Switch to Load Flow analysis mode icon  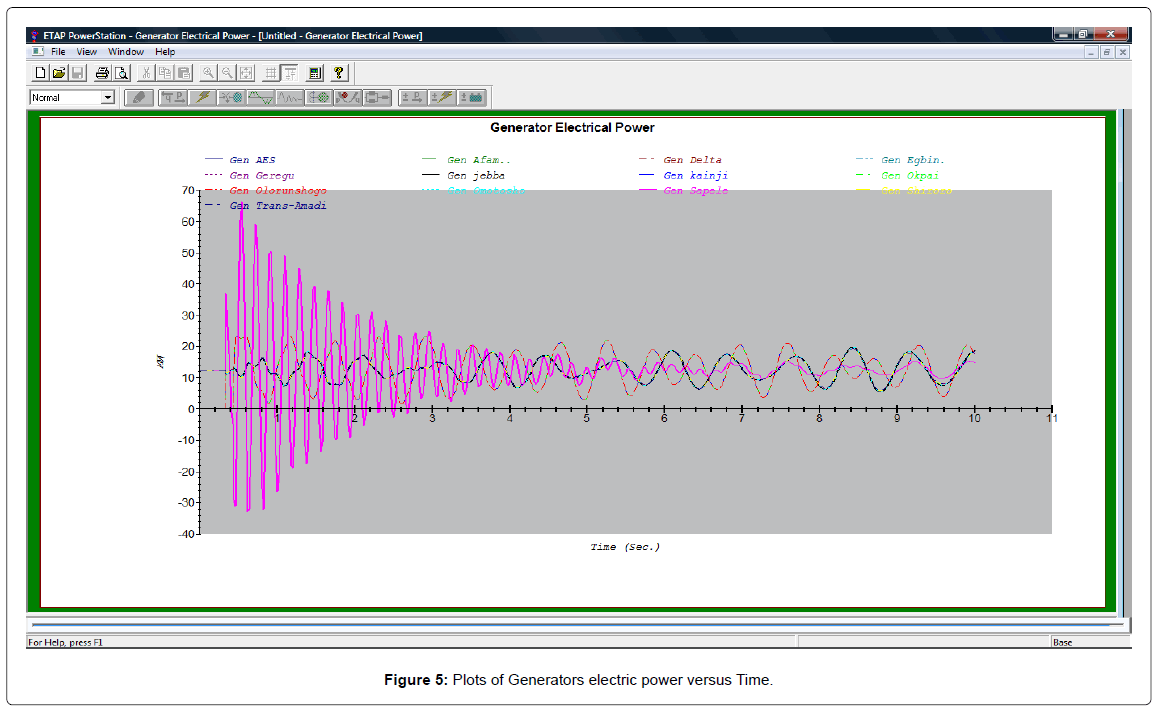coord(173,97)
